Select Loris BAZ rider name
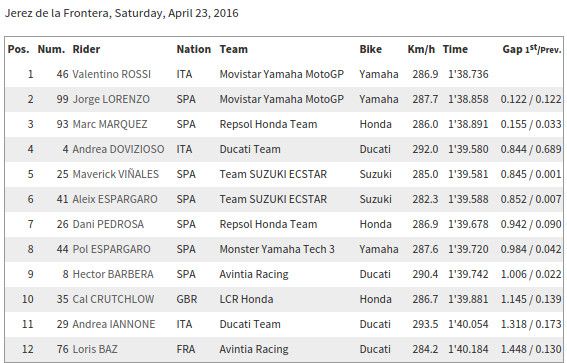This screenshot has width=567, height=363. (x=95, y=349)
